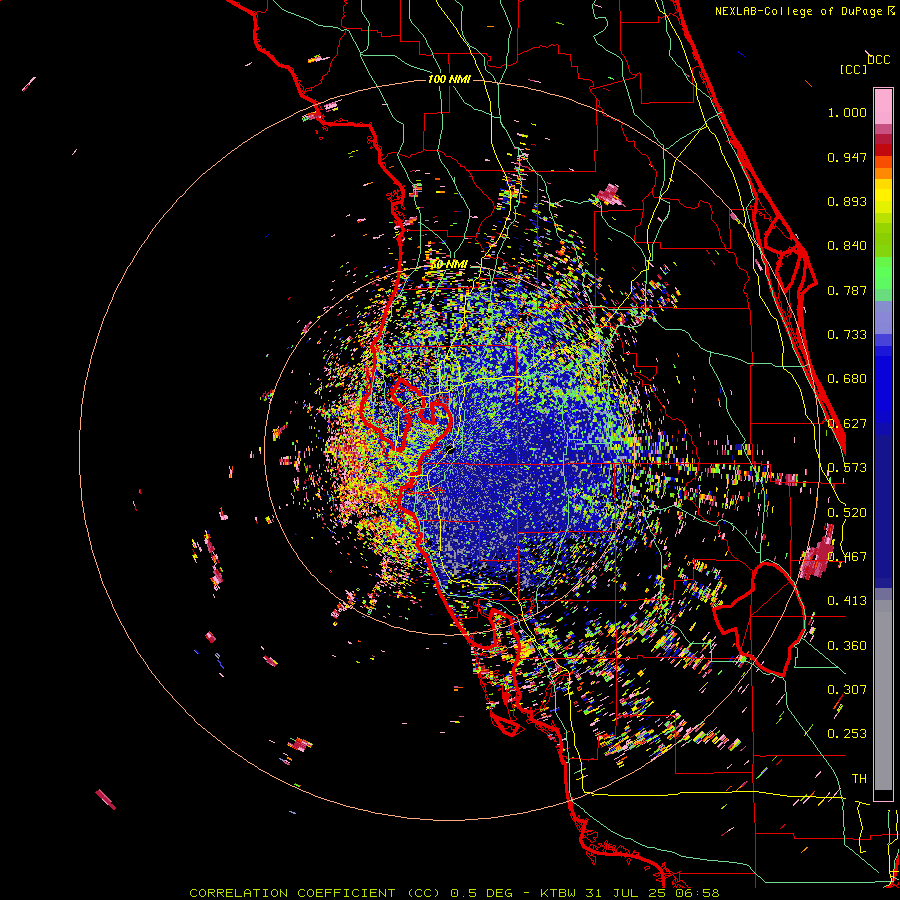Click the KTBW station identifier in caption
Image resolution: width=900 pixels, height=900 pixels.
tap(560, 893)
